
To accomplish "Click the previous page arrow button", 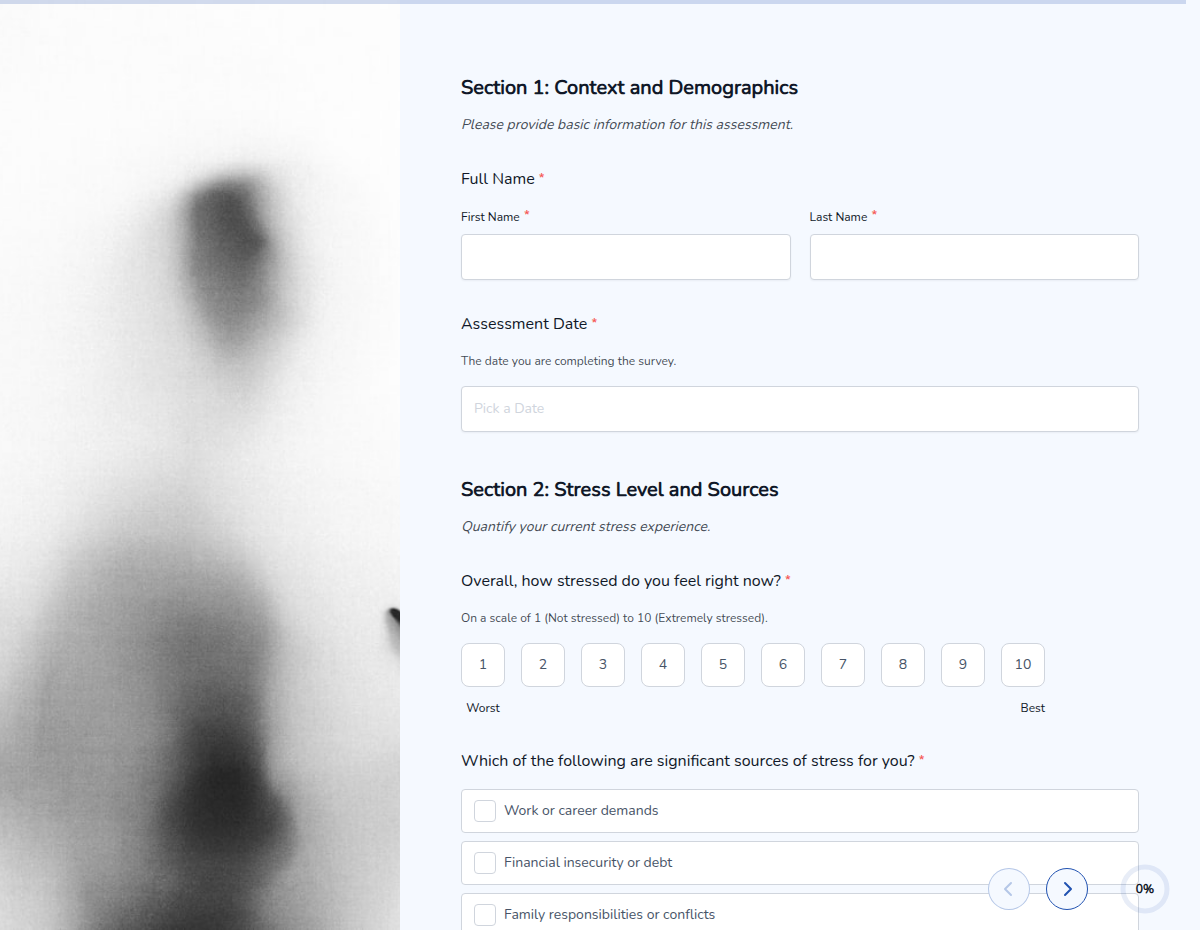I will (1008, 889).
